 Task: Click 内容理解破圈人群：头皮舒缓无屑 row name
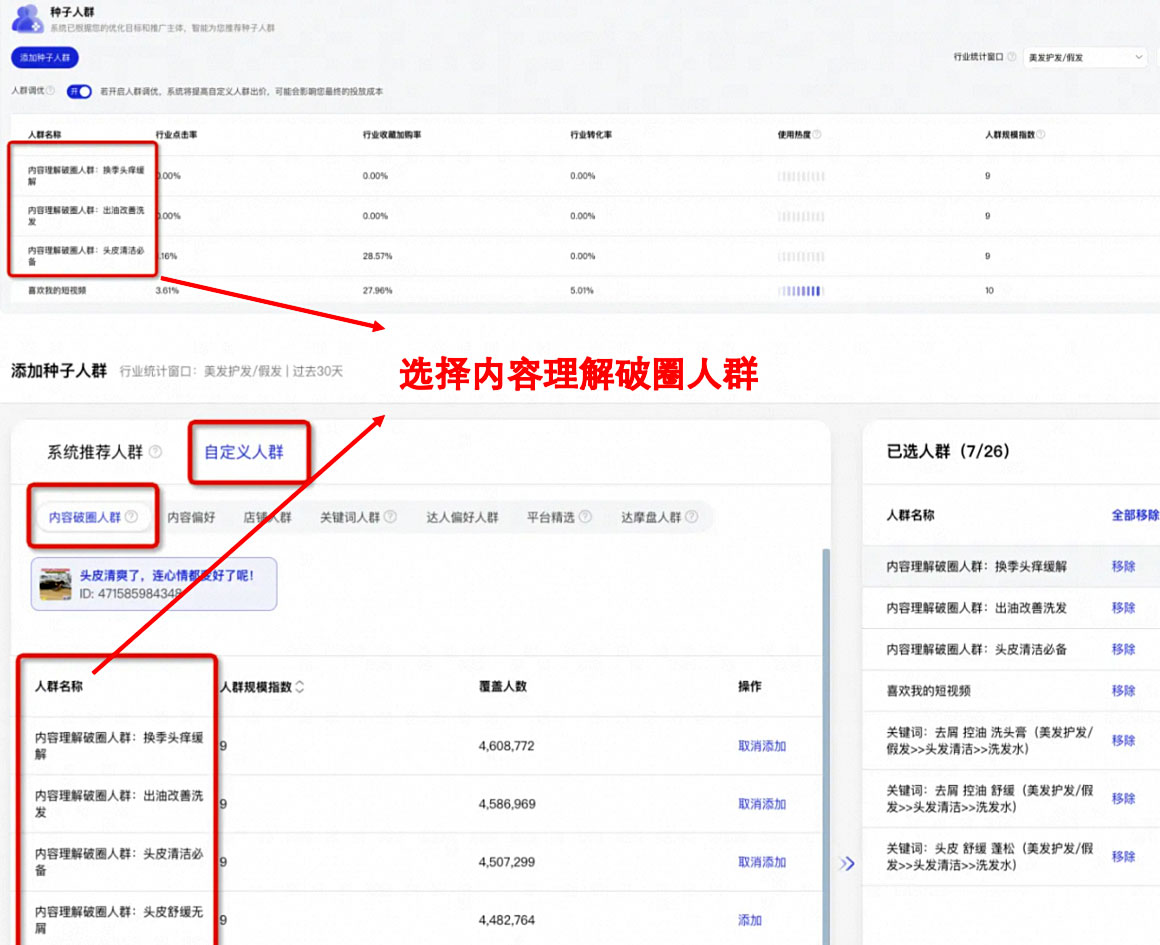click(119, 919)
